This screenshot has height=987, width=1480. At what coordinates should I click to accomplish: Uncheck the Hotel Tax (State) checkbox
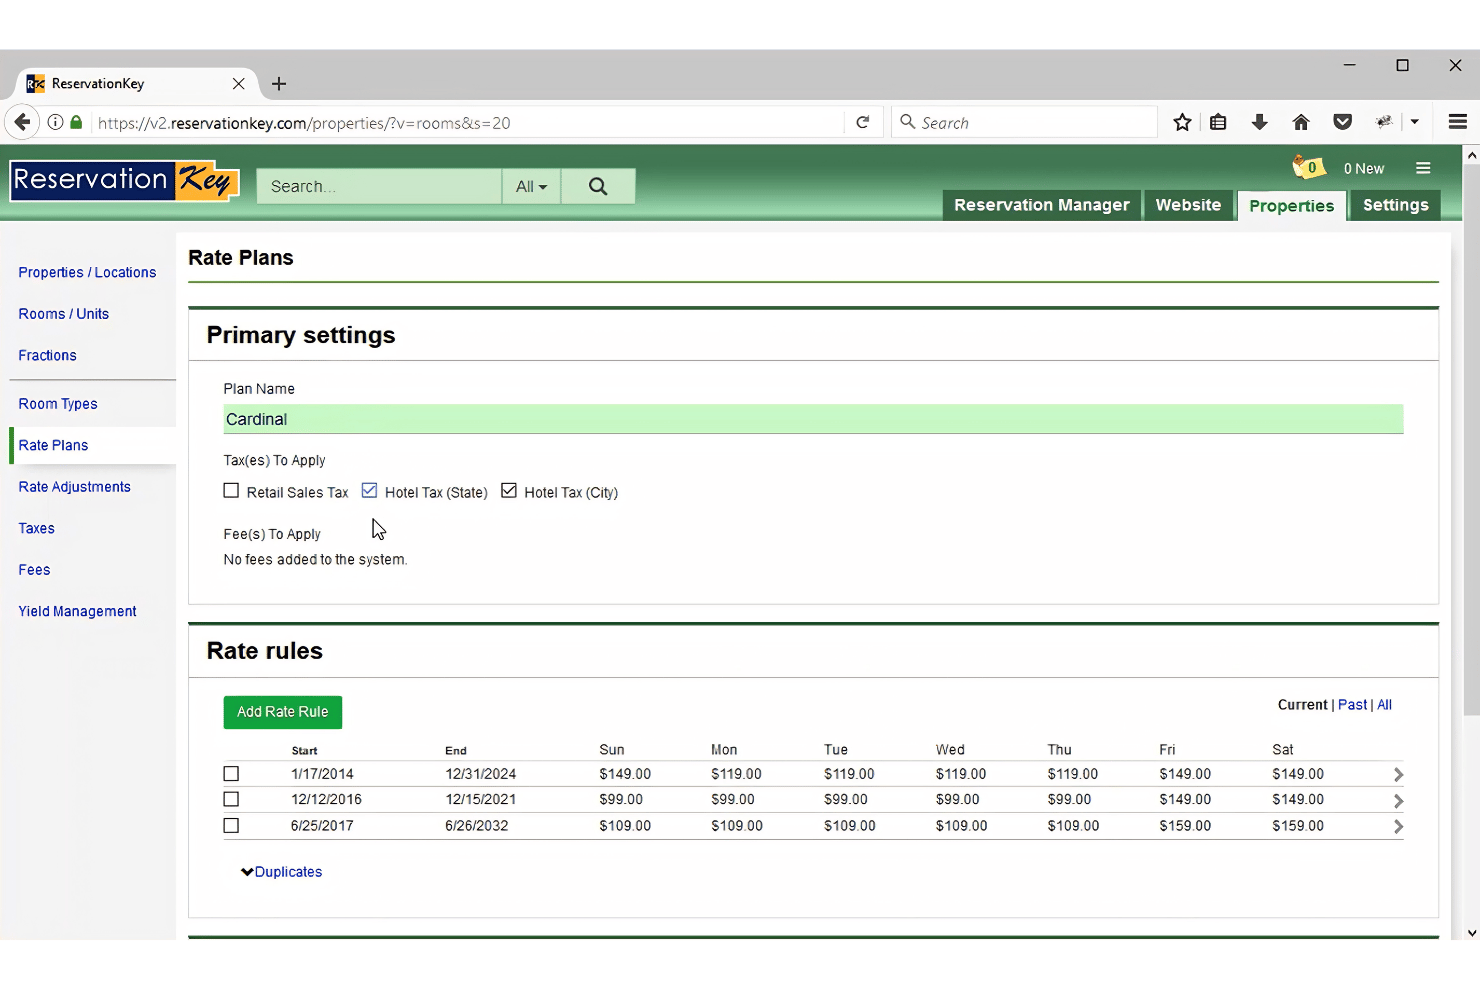[x=369, y=491]
